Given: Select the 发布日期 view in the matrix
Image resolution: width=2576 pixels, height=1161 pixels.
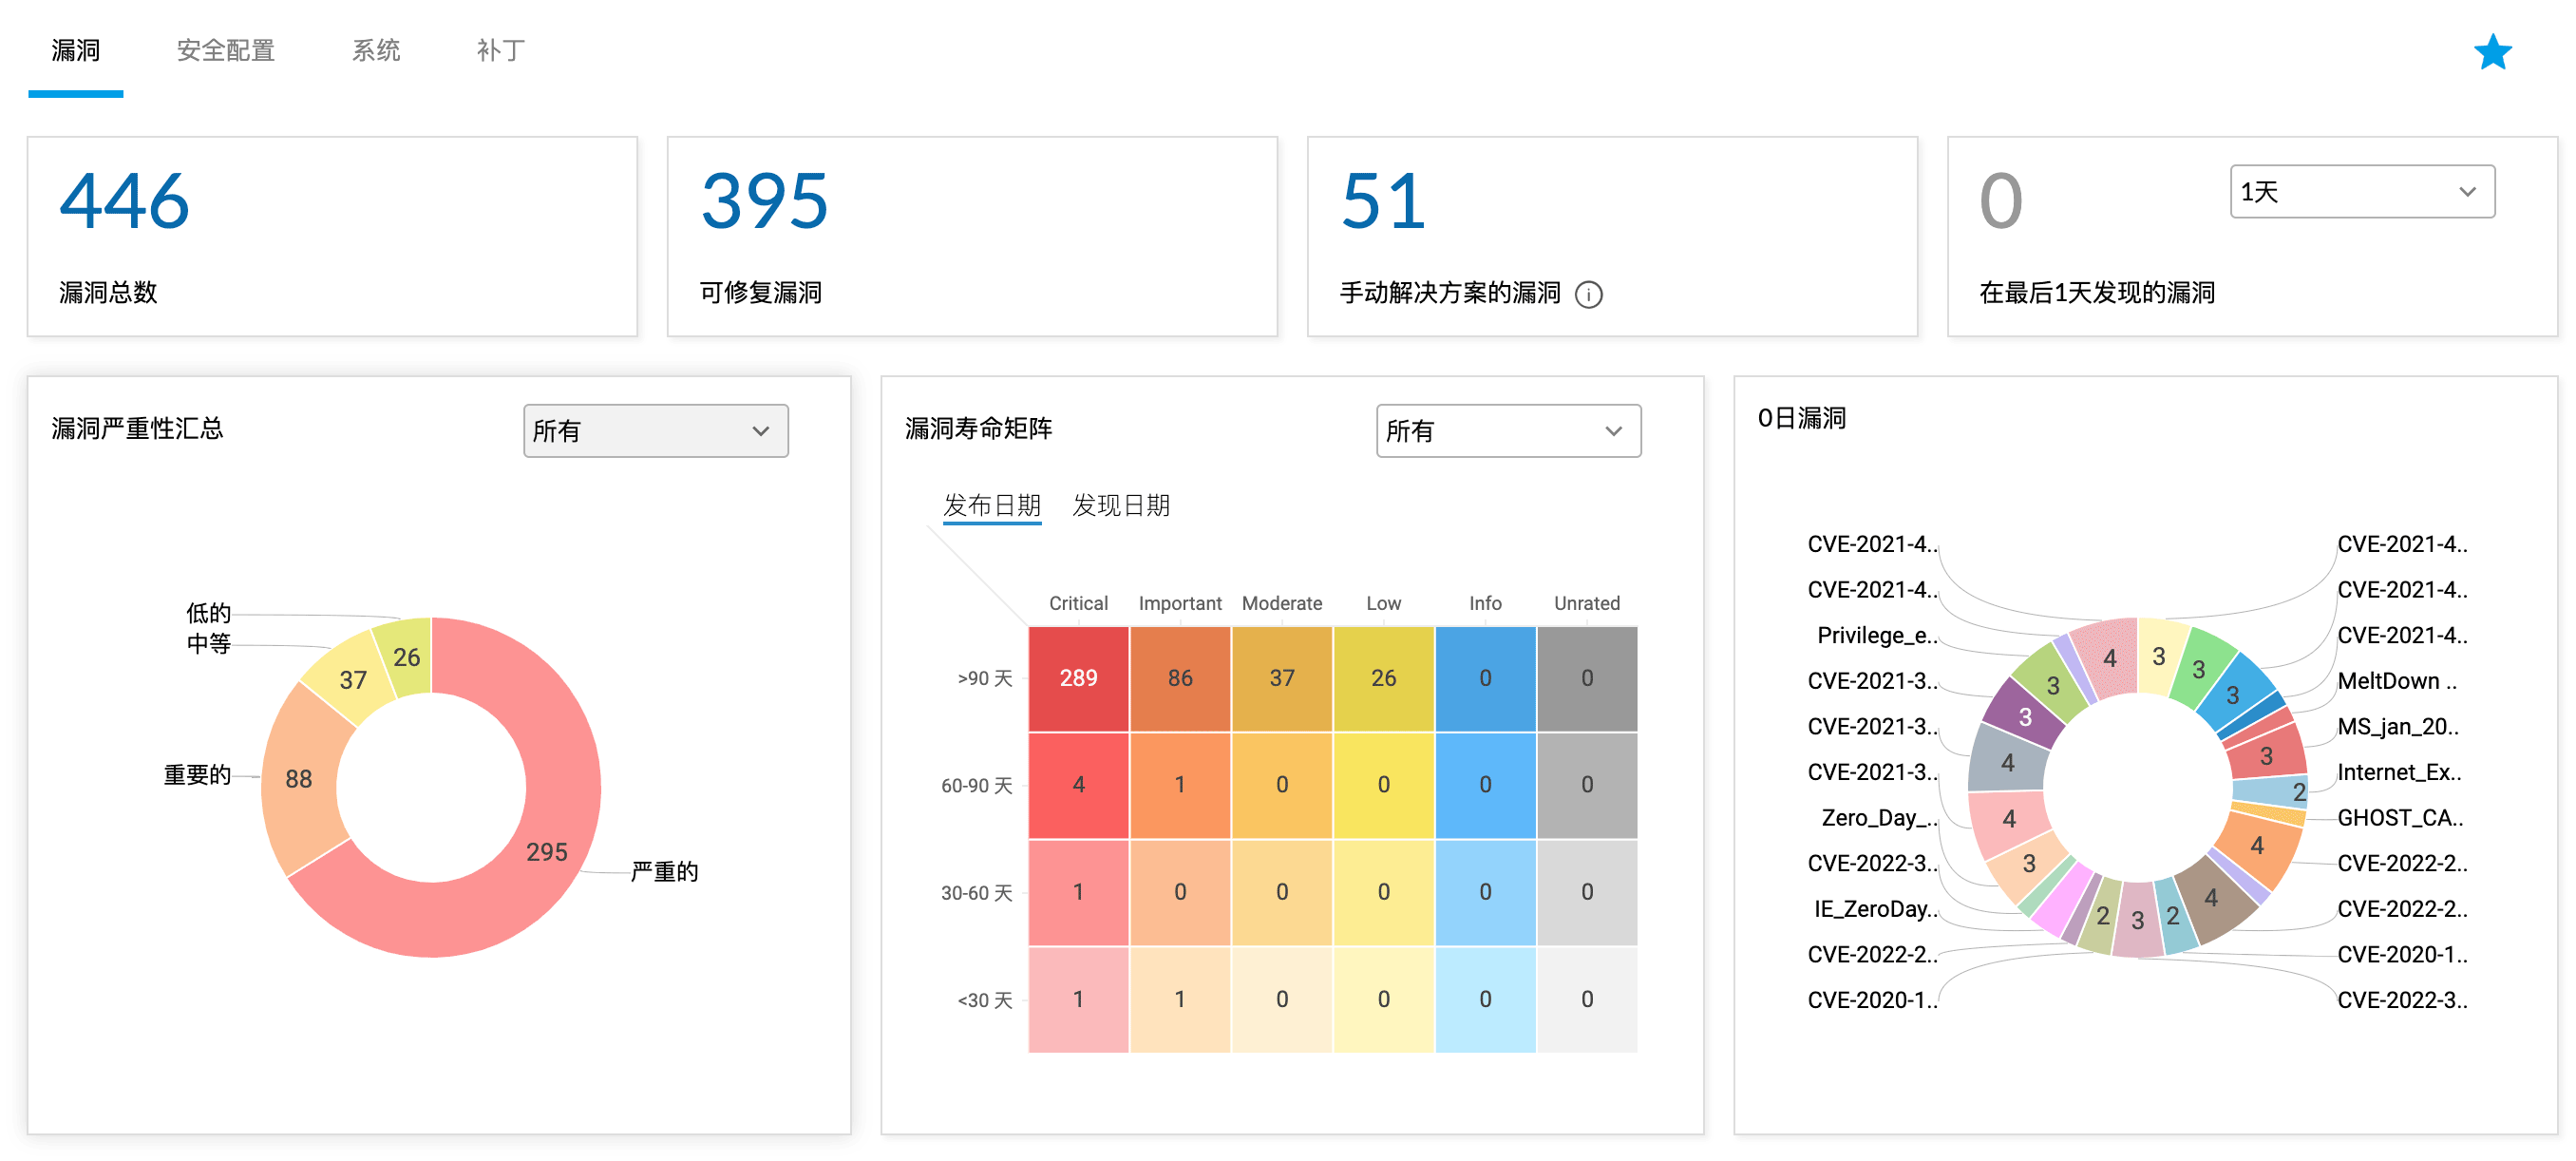Looking at the screenshot, I should (991, 506).
